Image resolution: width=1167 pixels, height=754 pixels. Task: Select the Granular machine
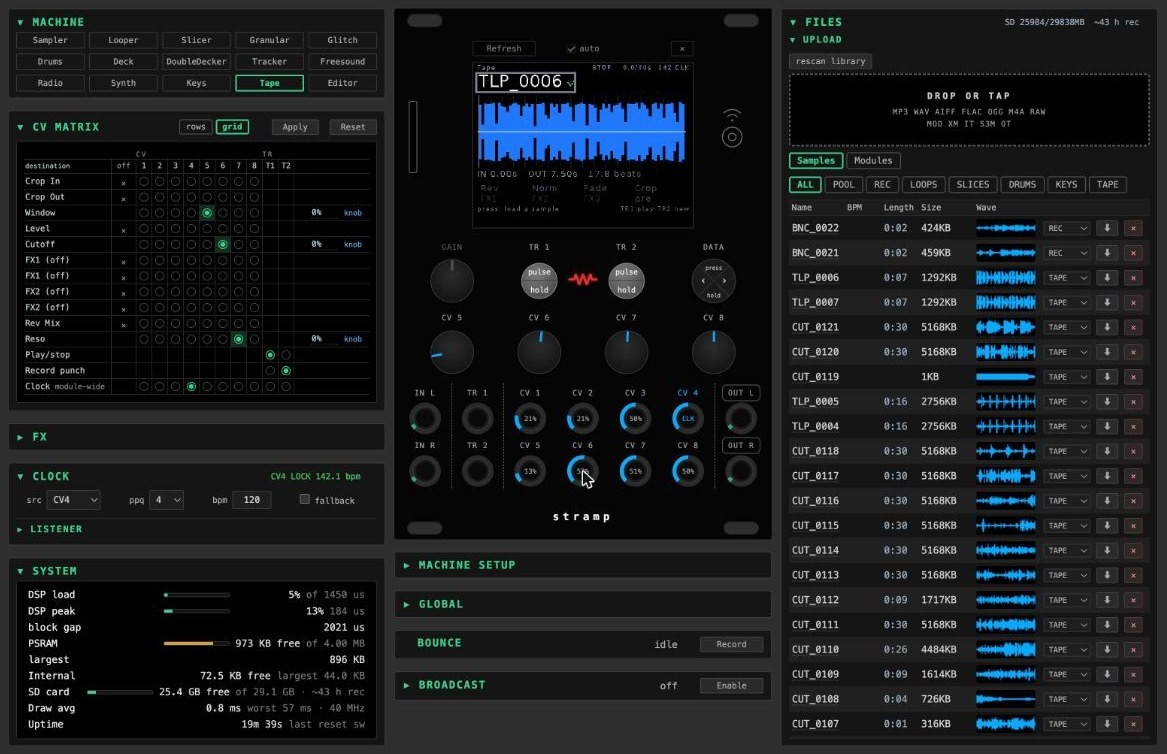click(x=269, y=40)
